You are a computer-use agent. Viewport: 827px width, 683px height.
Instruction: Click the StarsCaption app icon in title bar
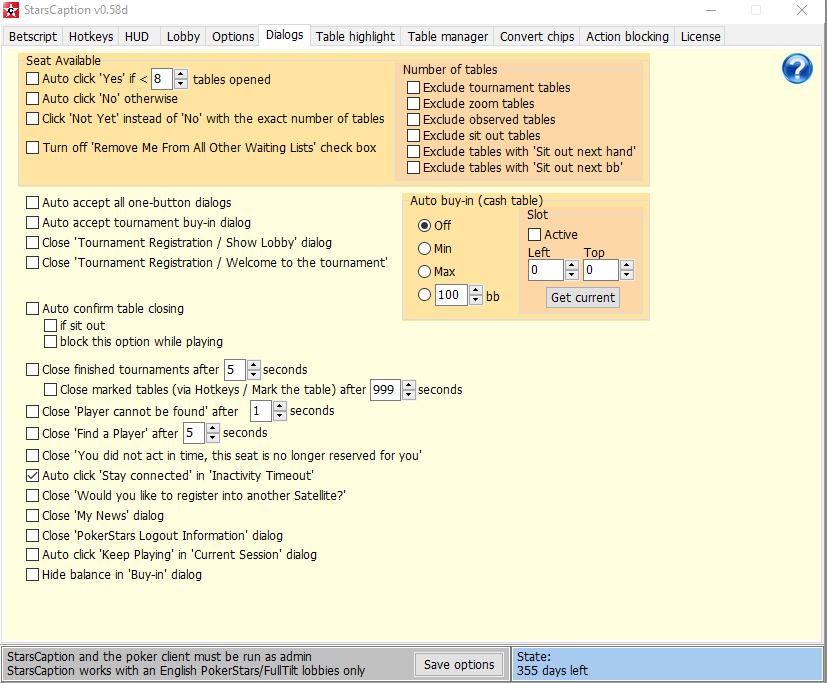pyautogui.click(x=11, y=10)
